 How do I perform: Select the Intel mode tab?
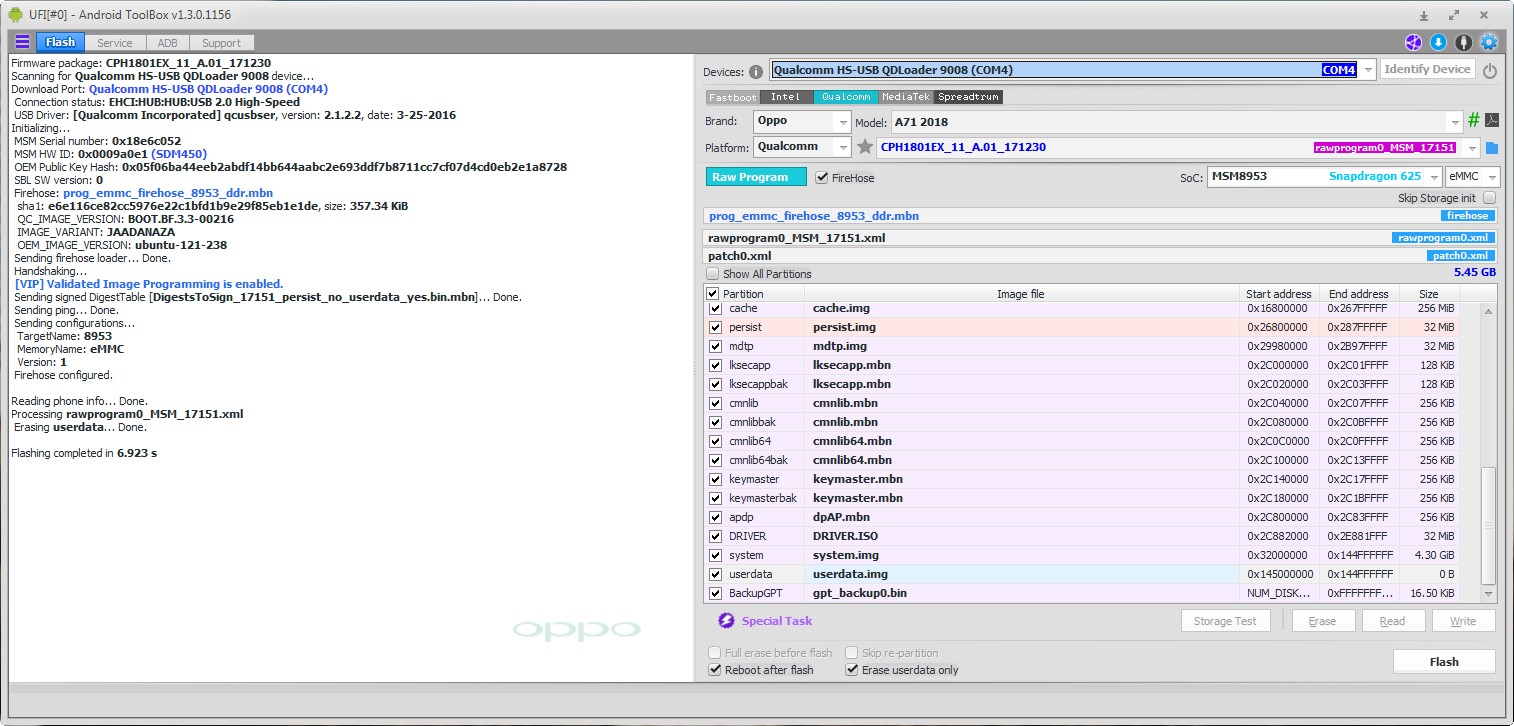pyautogui.click(x=786, y=97)
